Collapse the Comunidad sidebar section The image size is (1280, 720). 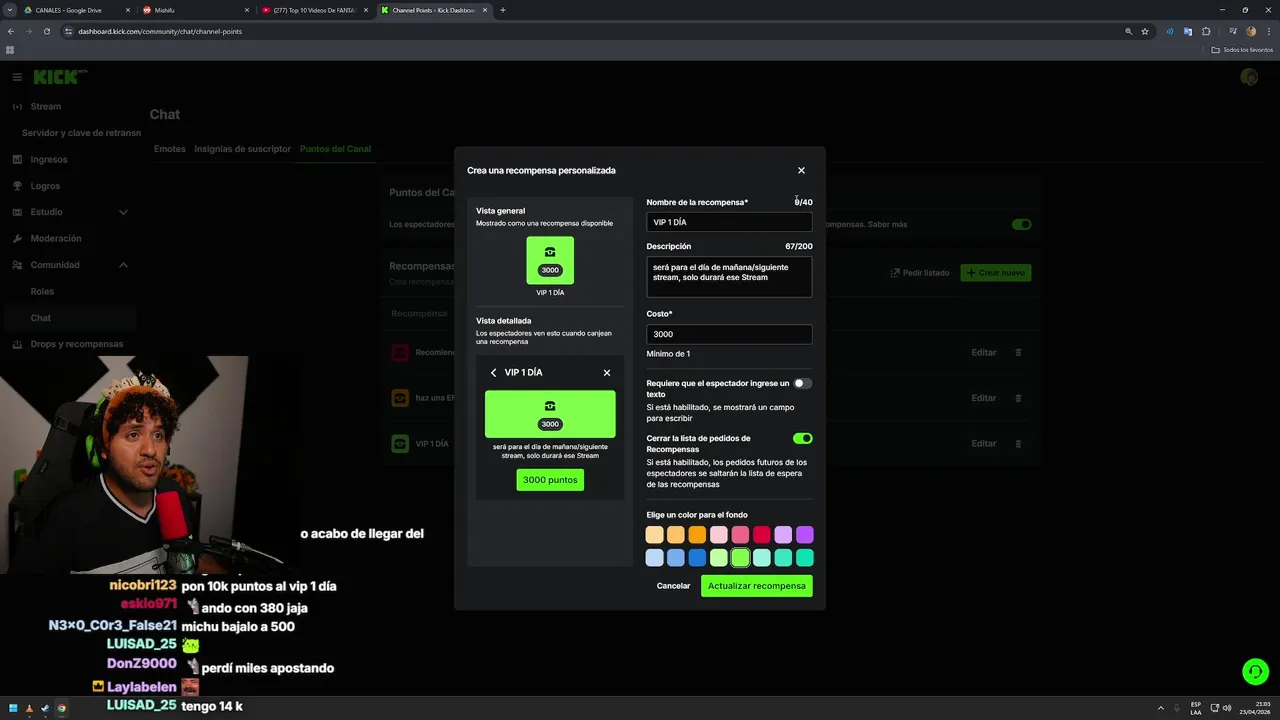click(123, 265)
